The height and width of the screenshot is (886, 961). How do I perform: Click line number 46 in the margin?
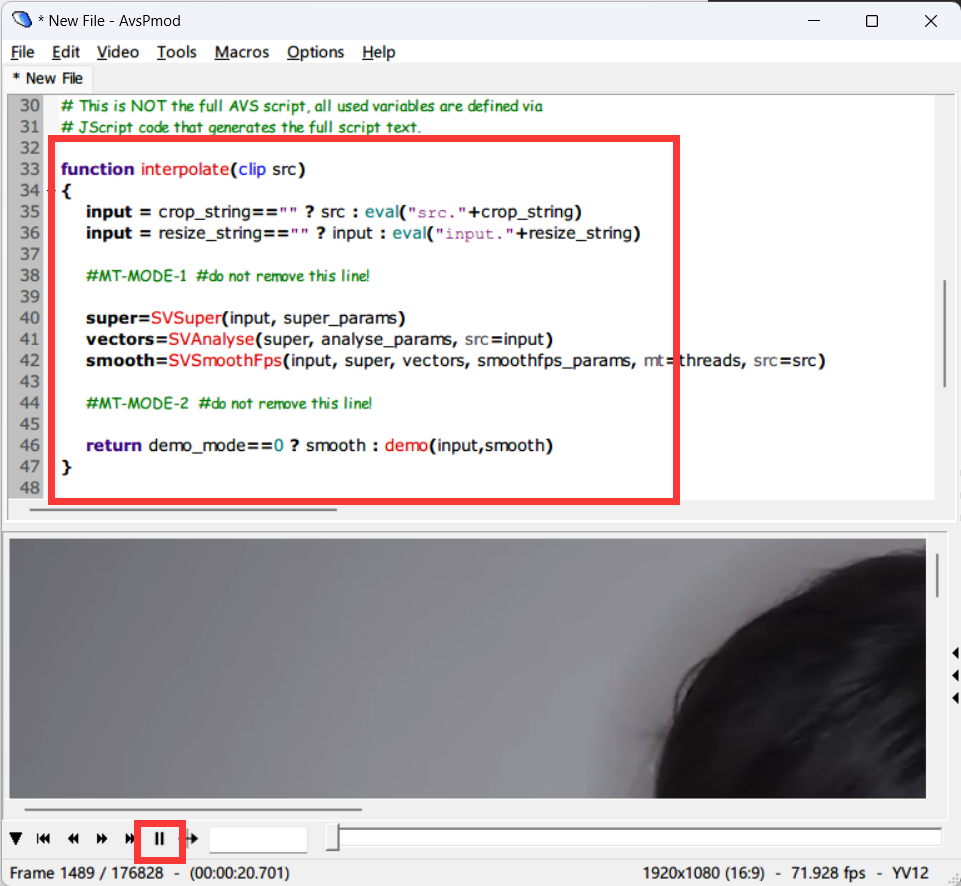[29, 445]
